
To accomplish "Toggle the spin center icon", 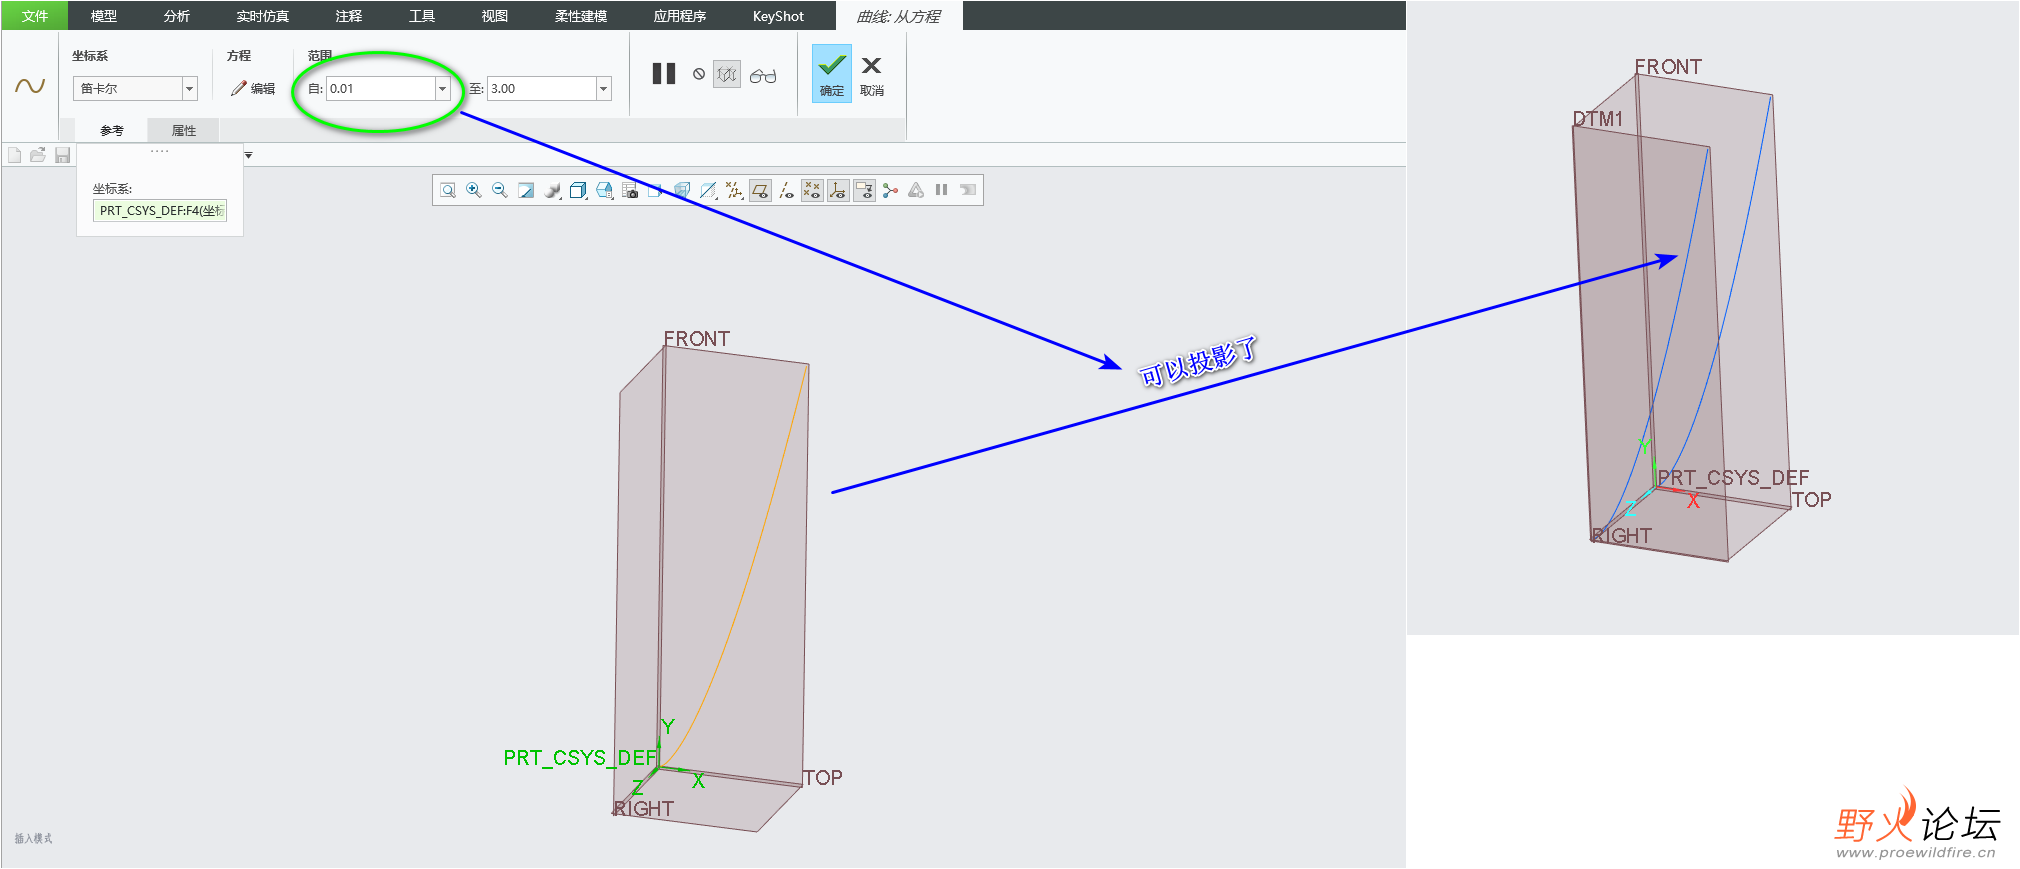I will (x=890, y=190).
